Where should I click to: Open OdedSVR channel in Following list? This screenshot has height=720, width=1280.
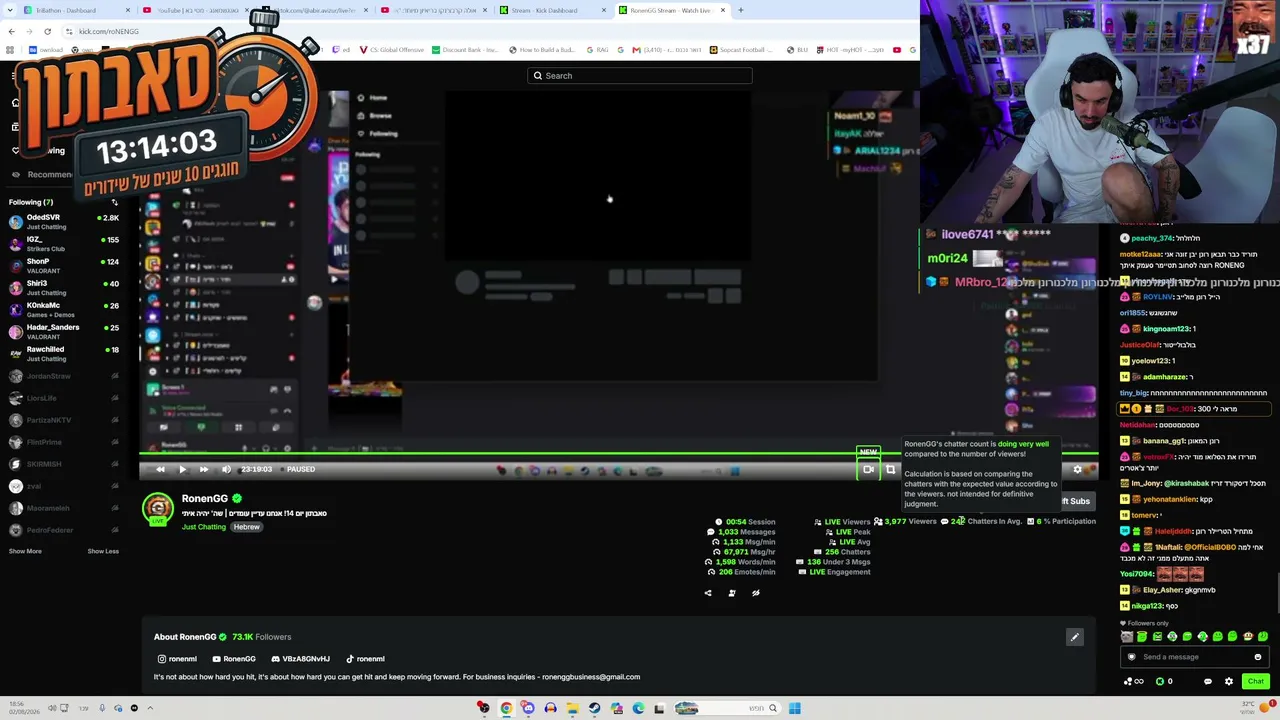click(64, 222)
